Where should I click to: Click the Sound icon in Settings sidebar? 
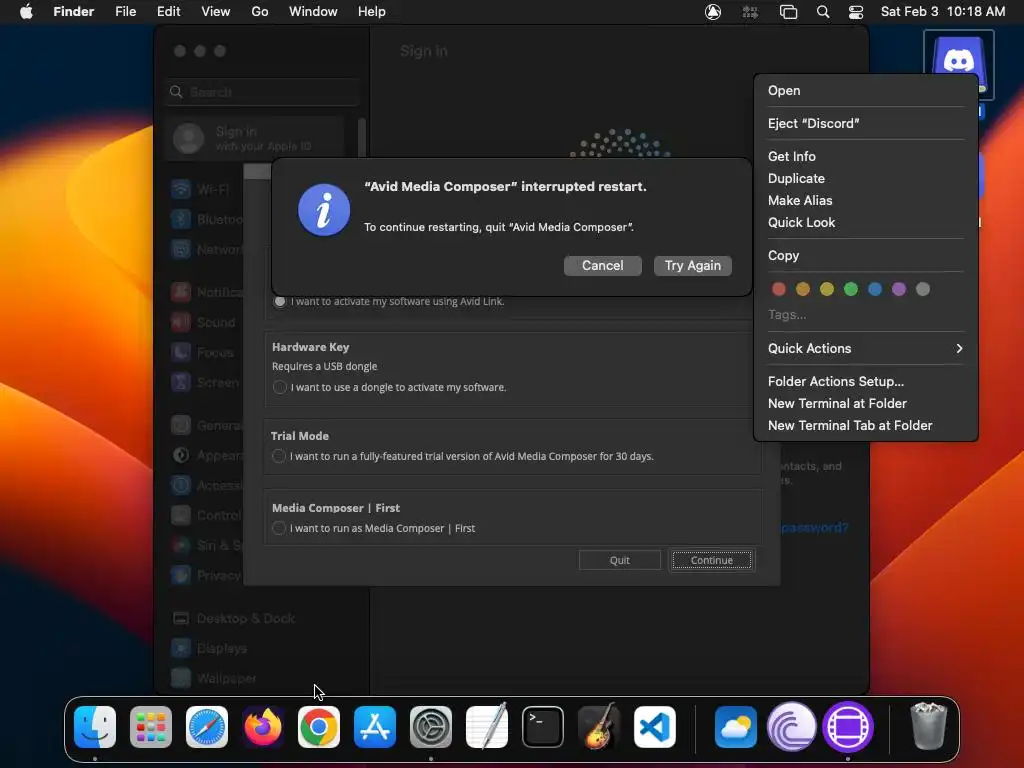coord(181,322)
